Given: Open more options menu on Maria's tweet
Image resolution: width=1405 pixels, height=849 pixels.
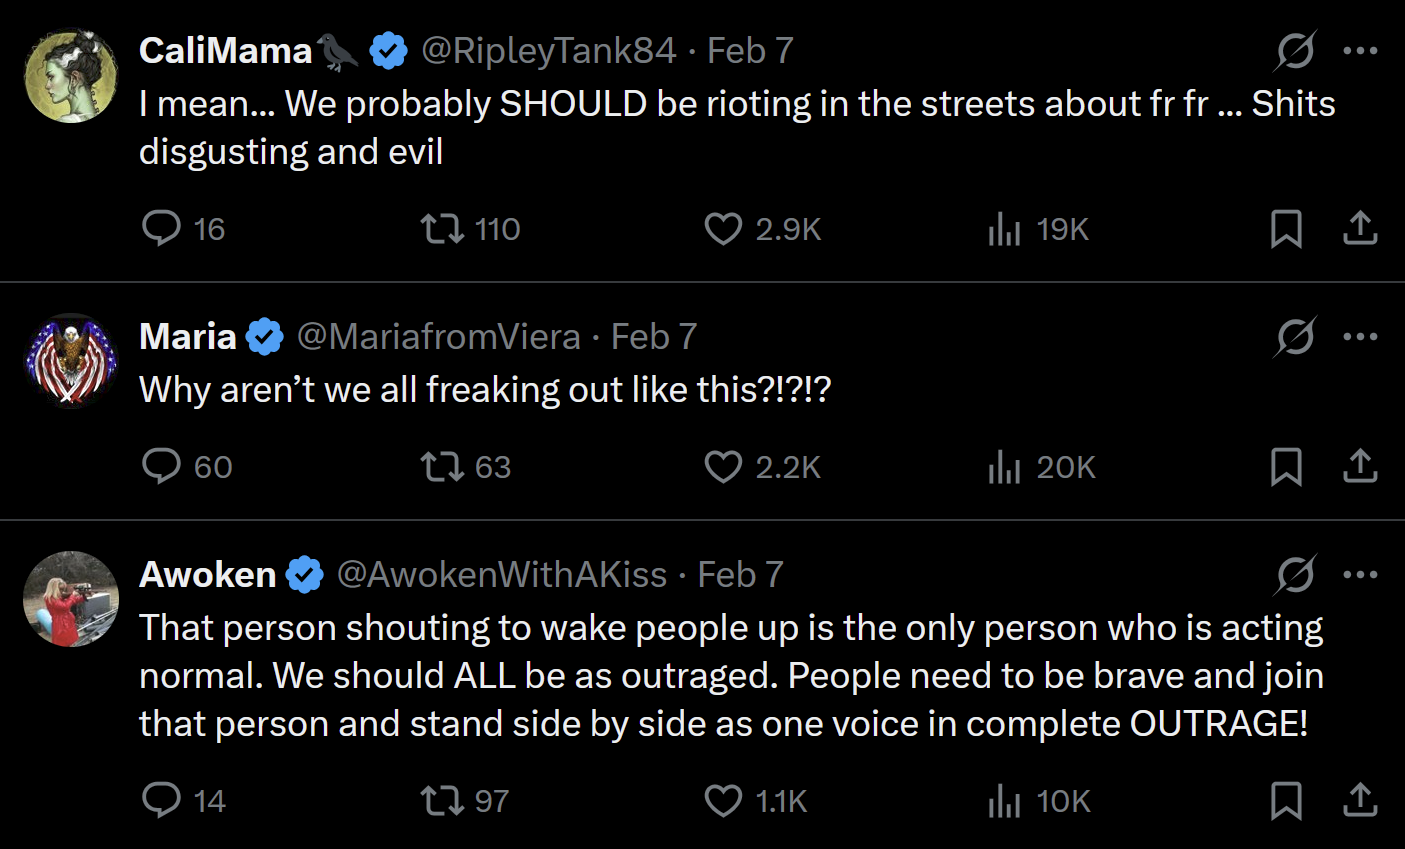Looking at the screenshot, I should click(x=1360, y=337).
